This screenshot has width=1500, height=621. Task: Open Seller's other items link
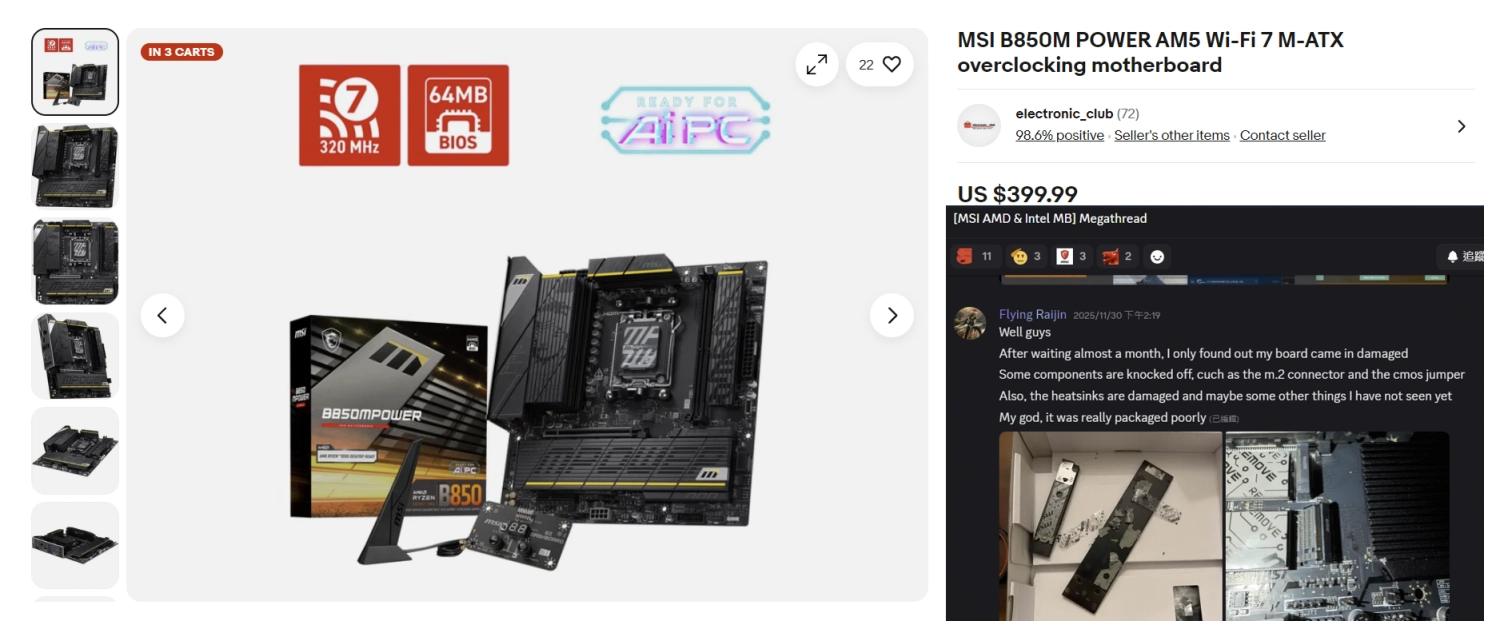pos(1172,135)
